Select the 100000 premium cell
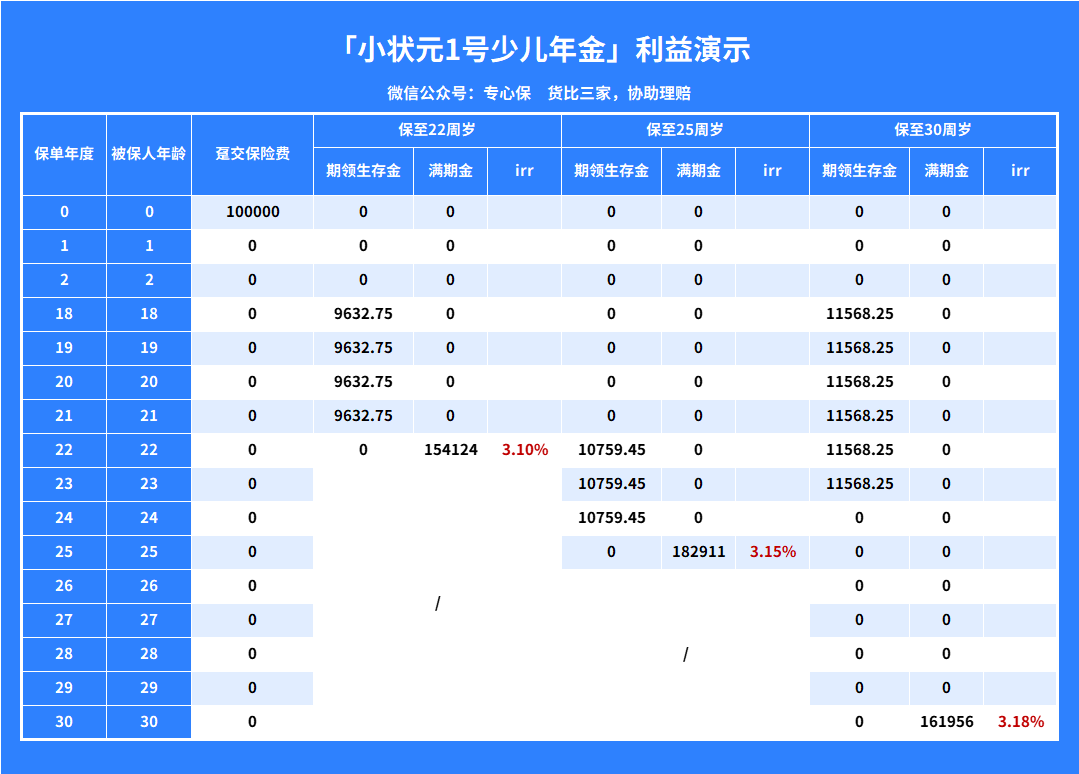This screenshot has width=1079, height=774. (252, 212)
